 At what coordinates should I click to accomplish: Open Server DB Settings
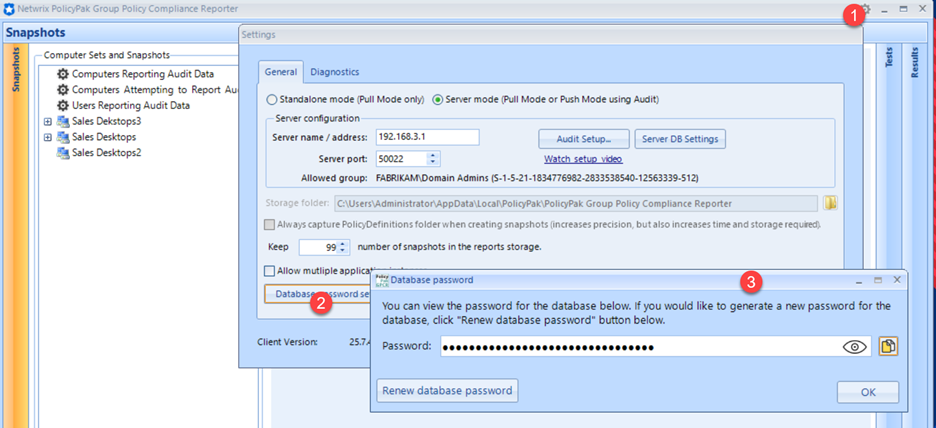pos(679,138)
